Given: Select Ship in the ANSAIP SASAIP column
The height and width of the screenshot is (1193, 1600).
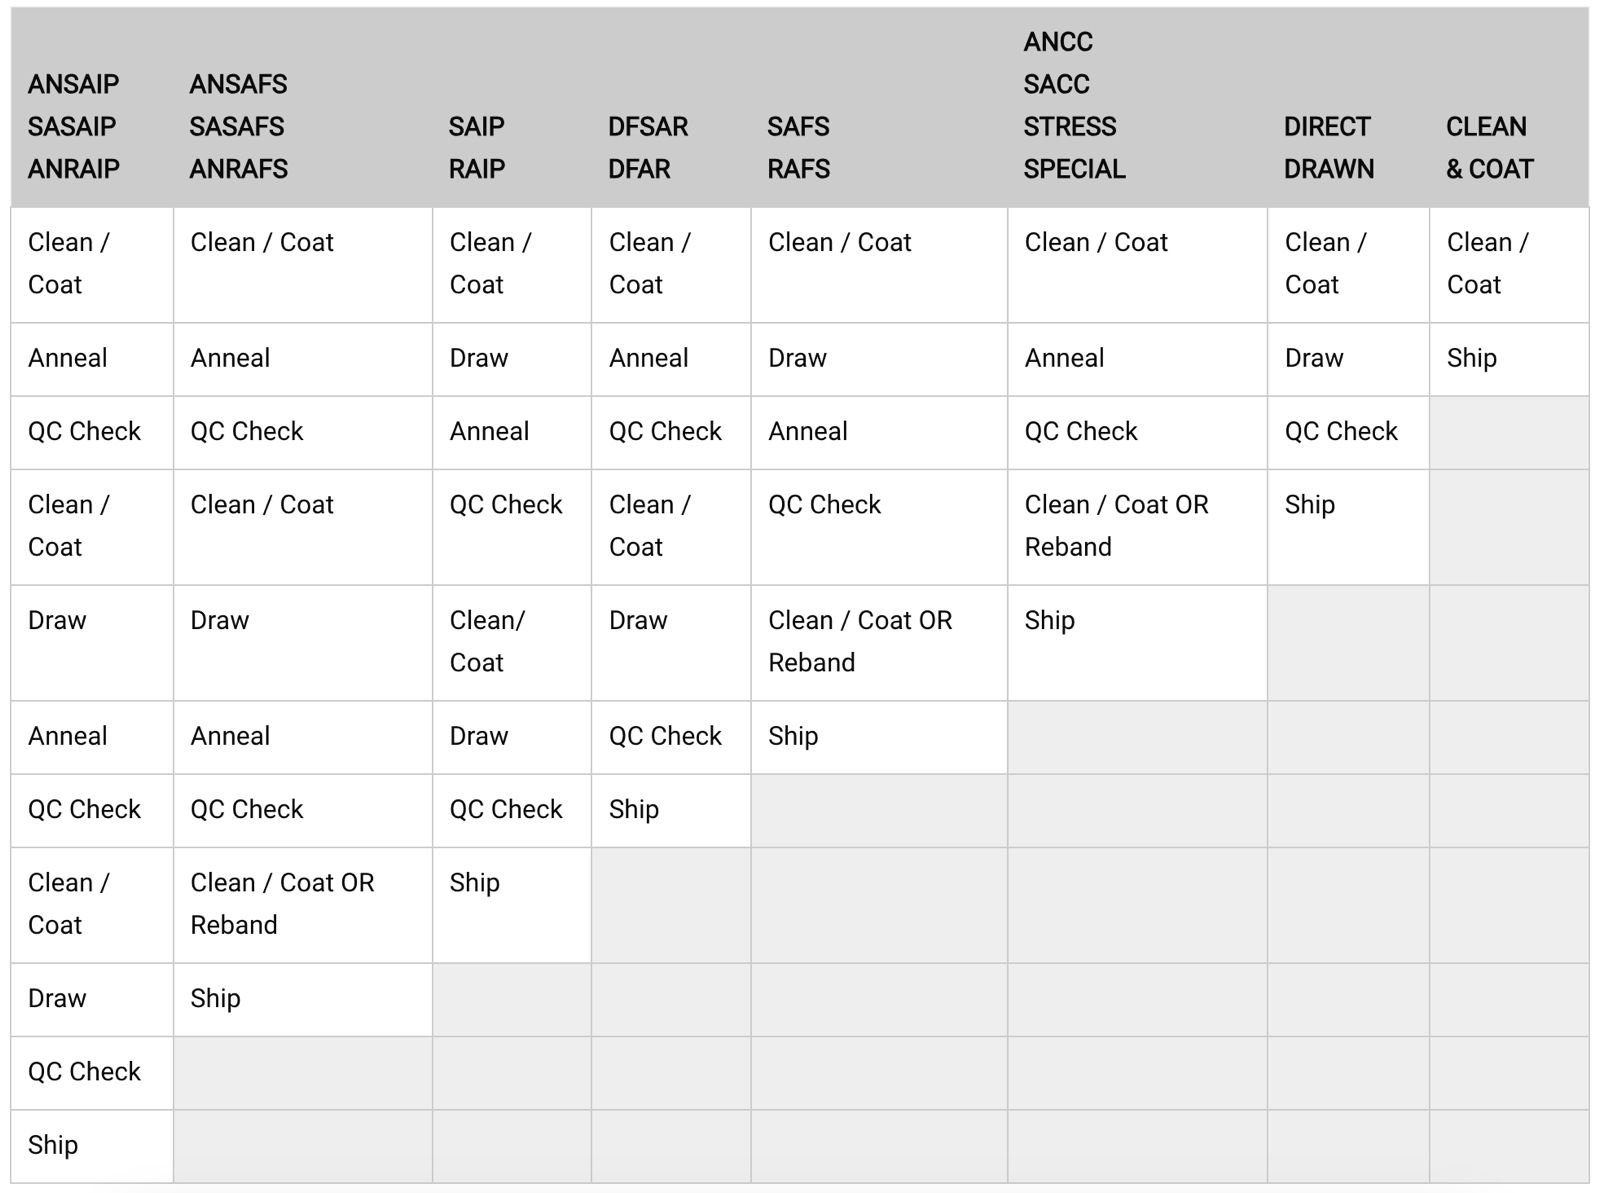Looking at the screenshot, I should (x=53, y=1144).
